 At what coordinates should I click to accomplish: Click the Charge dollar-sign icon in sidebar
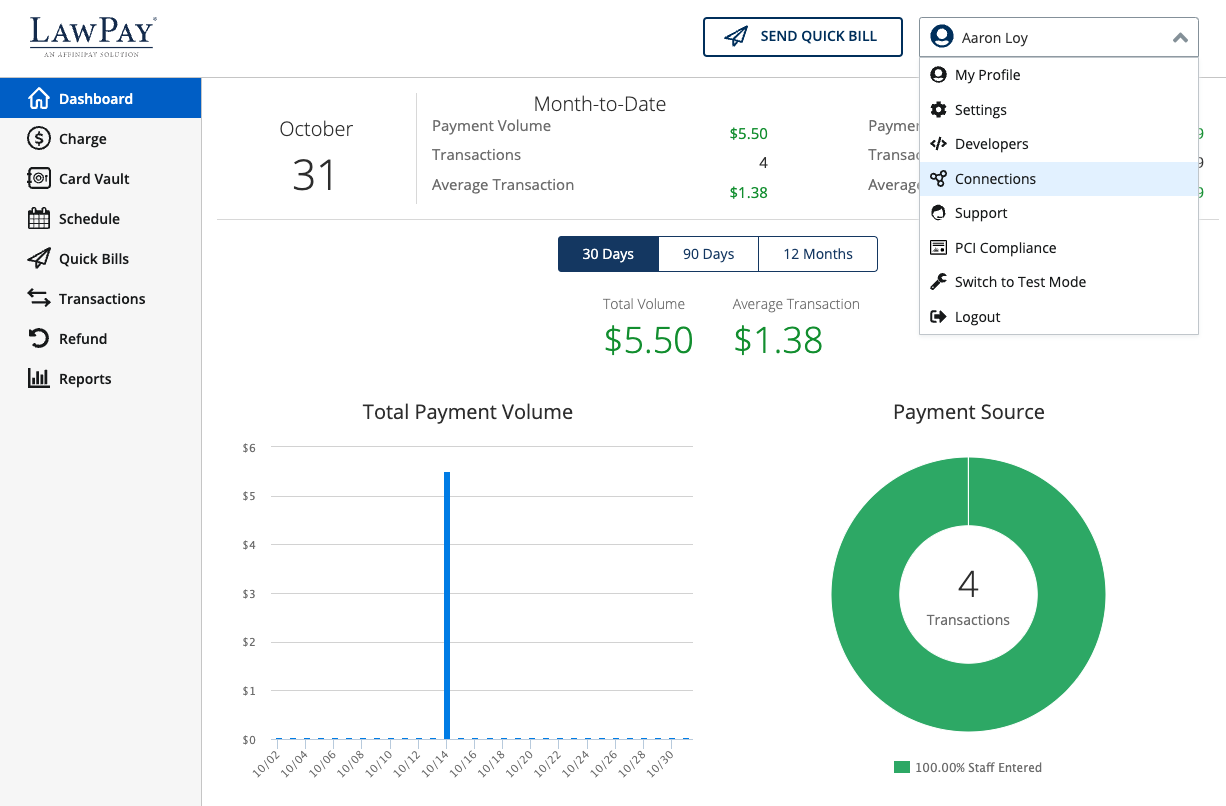pos(39,139)
